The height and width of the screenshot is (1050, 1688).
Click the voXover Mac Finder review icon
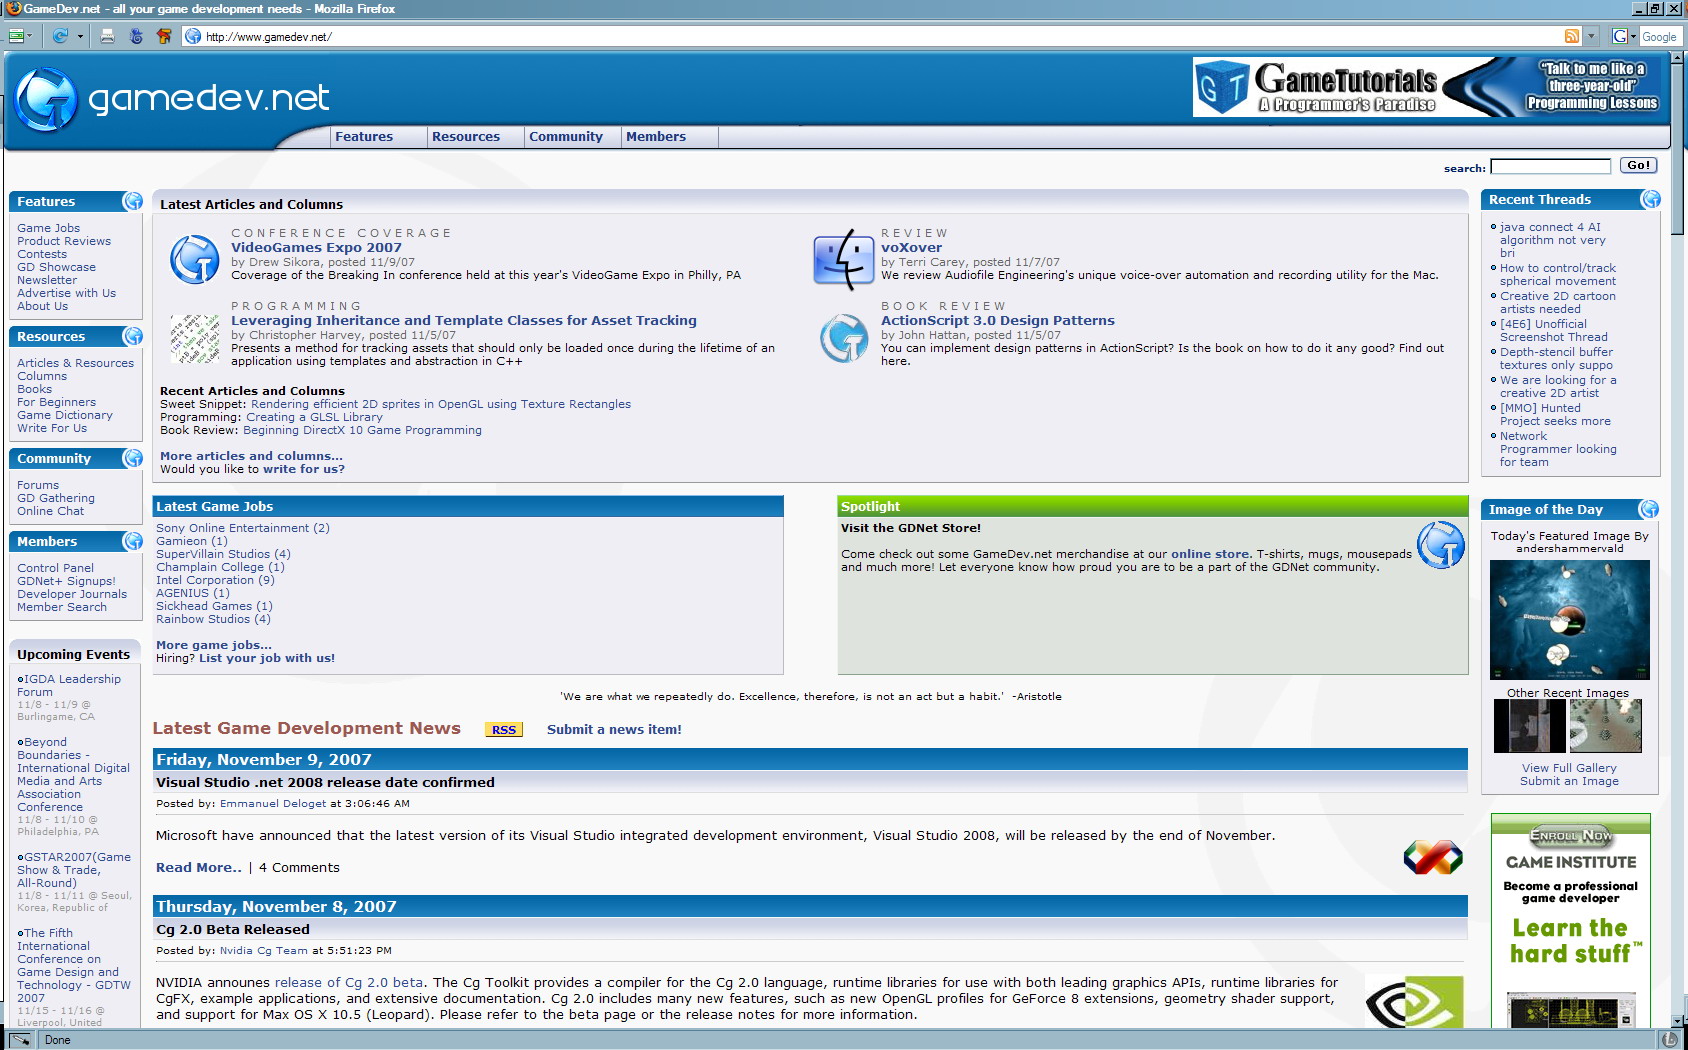[844, 260]
